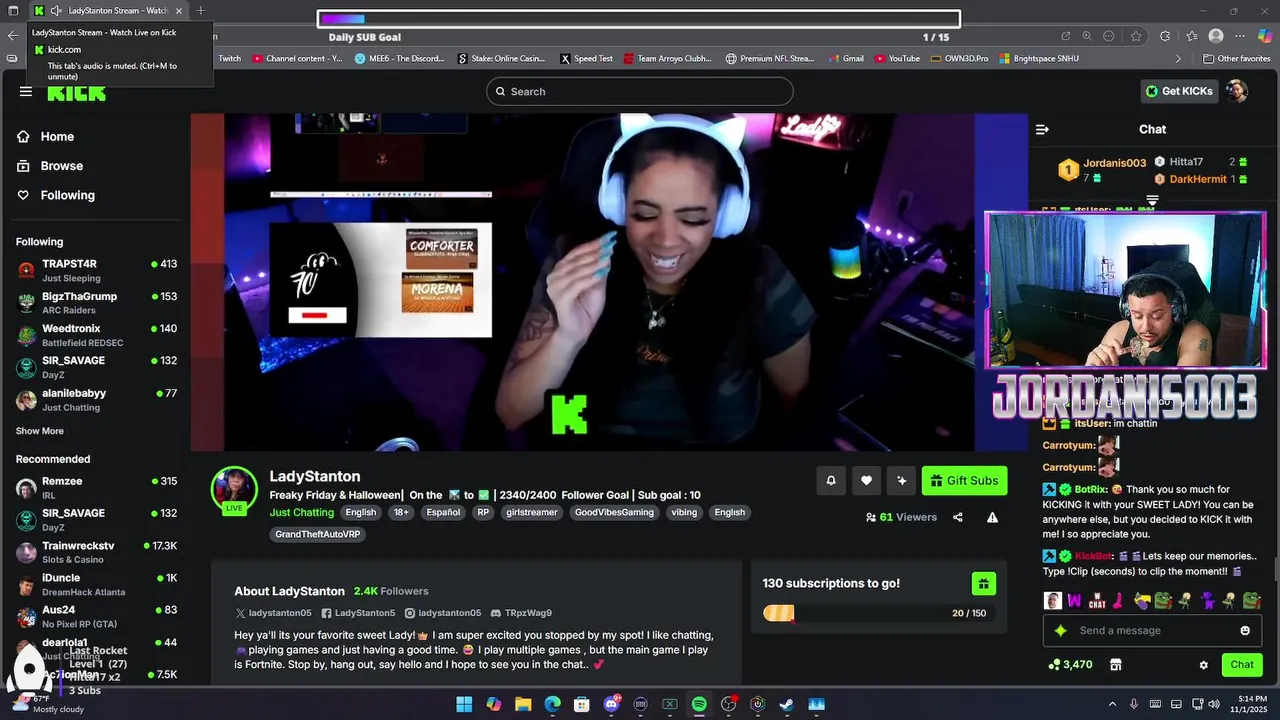Open the Just Chatting category link

[x=302, y=513]
